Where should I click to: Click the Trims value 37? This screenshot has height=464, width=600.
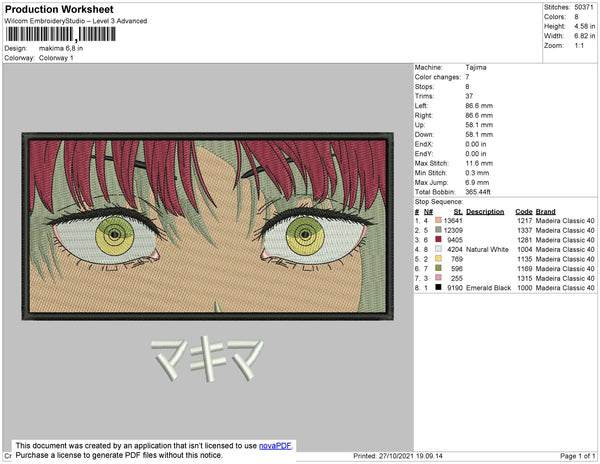click(x=469, y=96)
